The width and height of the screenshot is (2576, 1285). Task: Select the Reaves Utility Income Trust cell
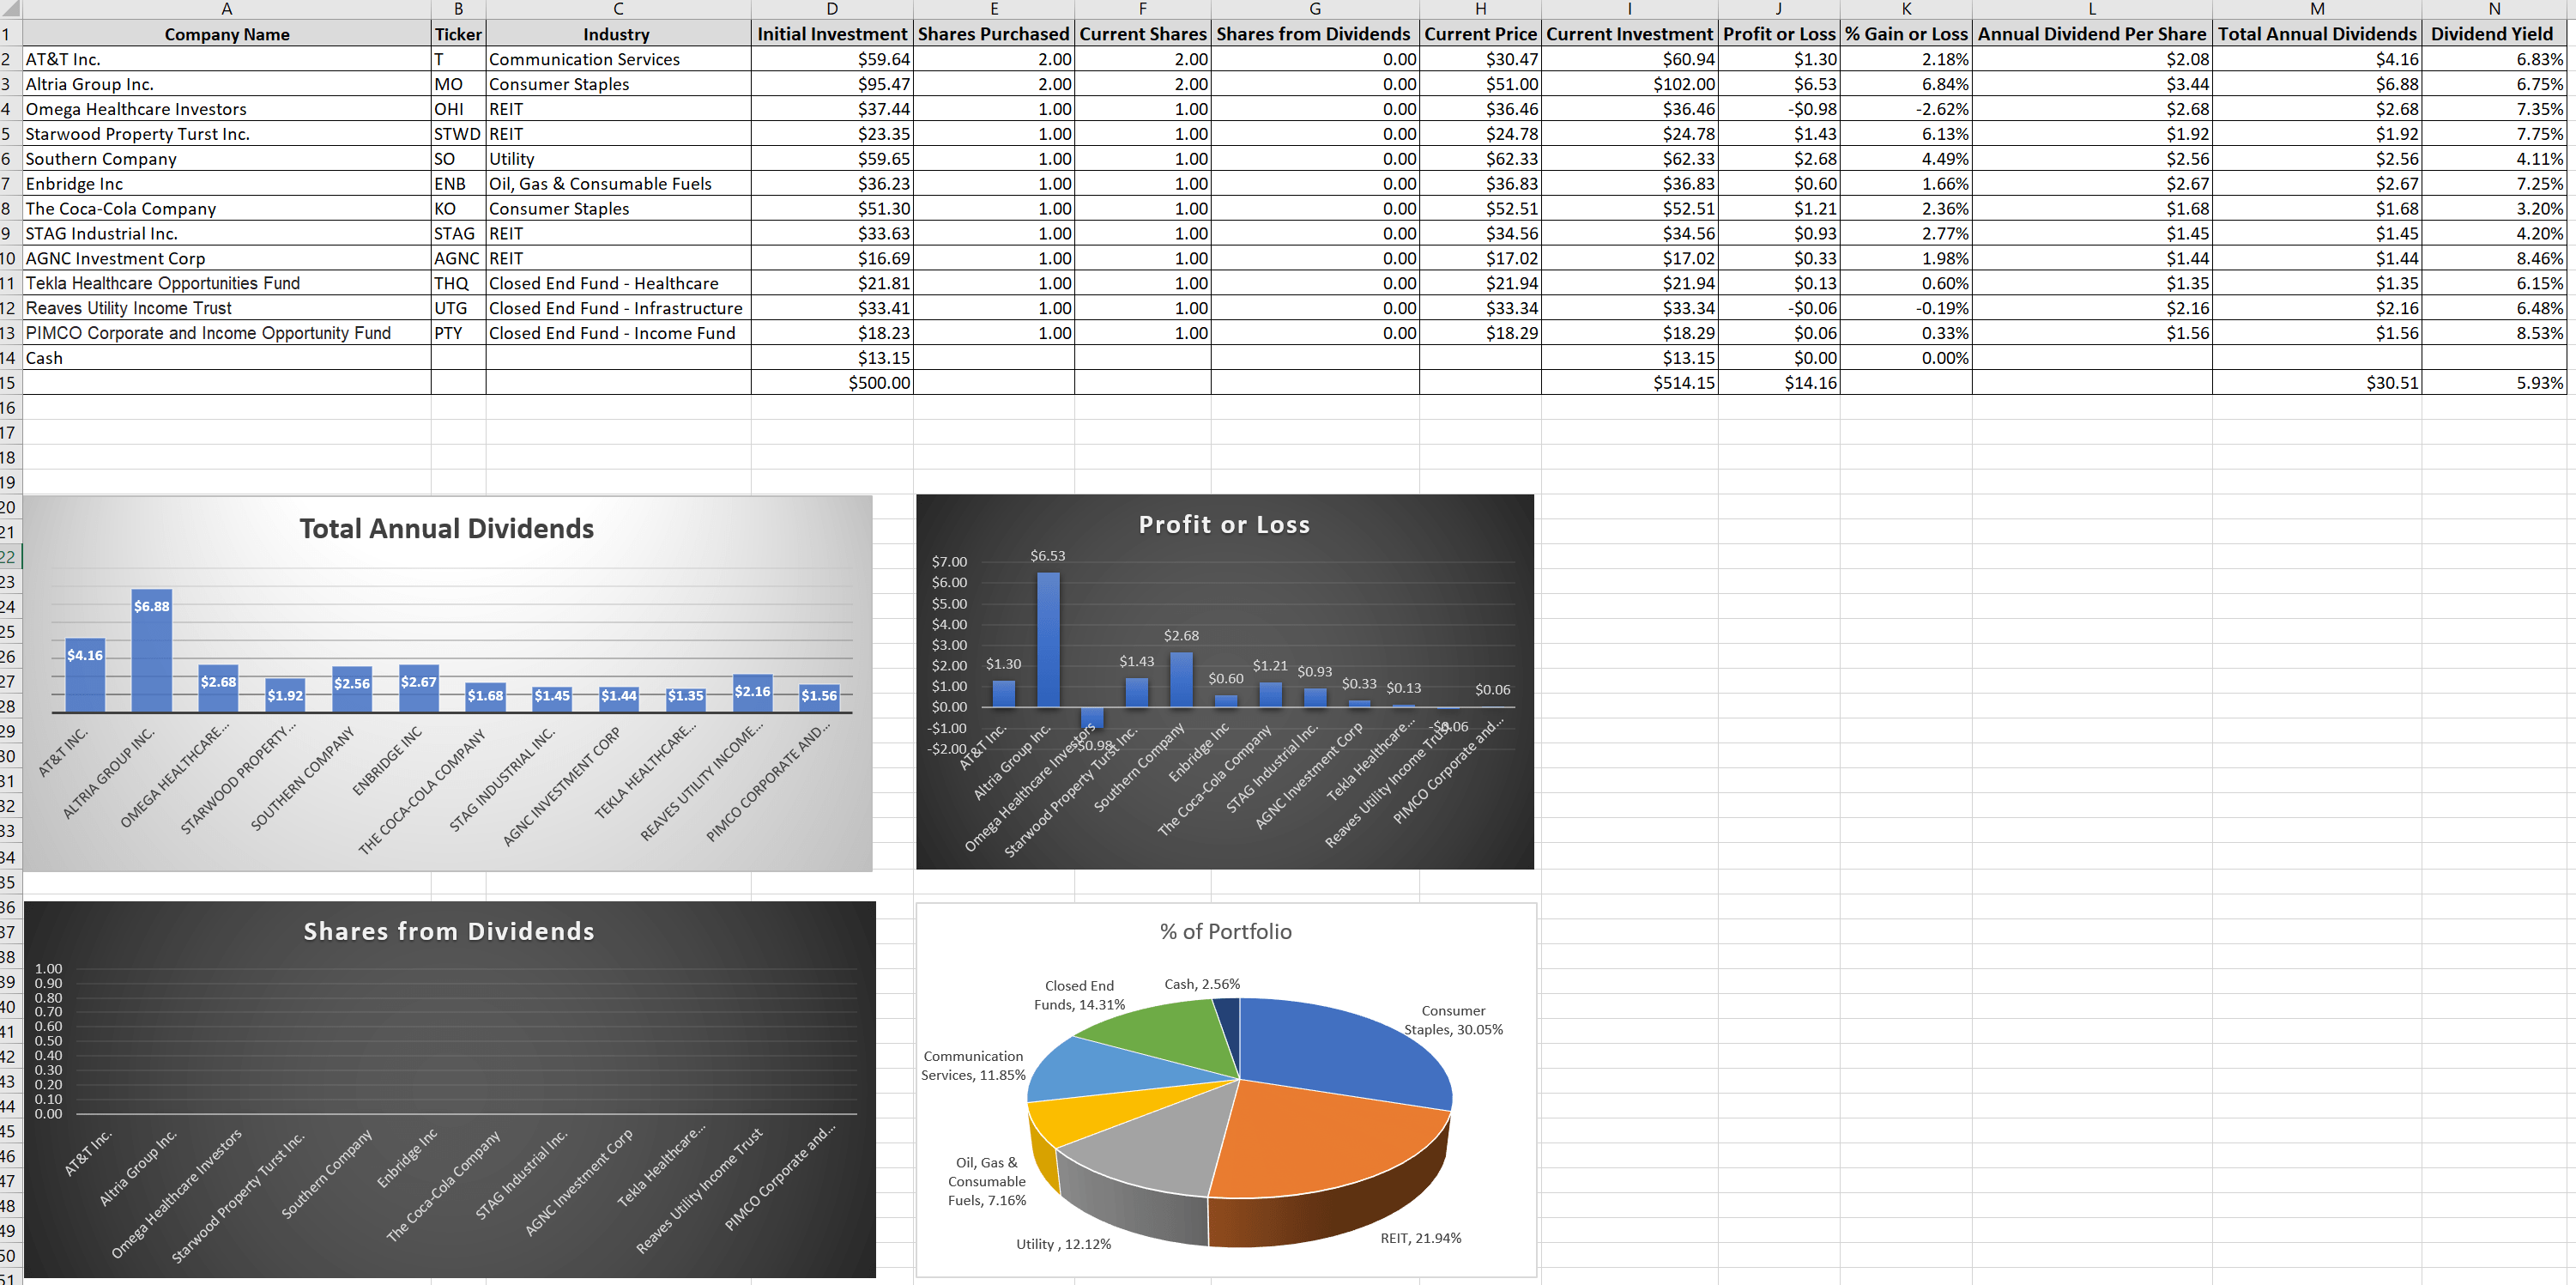[x=227, y=308]
